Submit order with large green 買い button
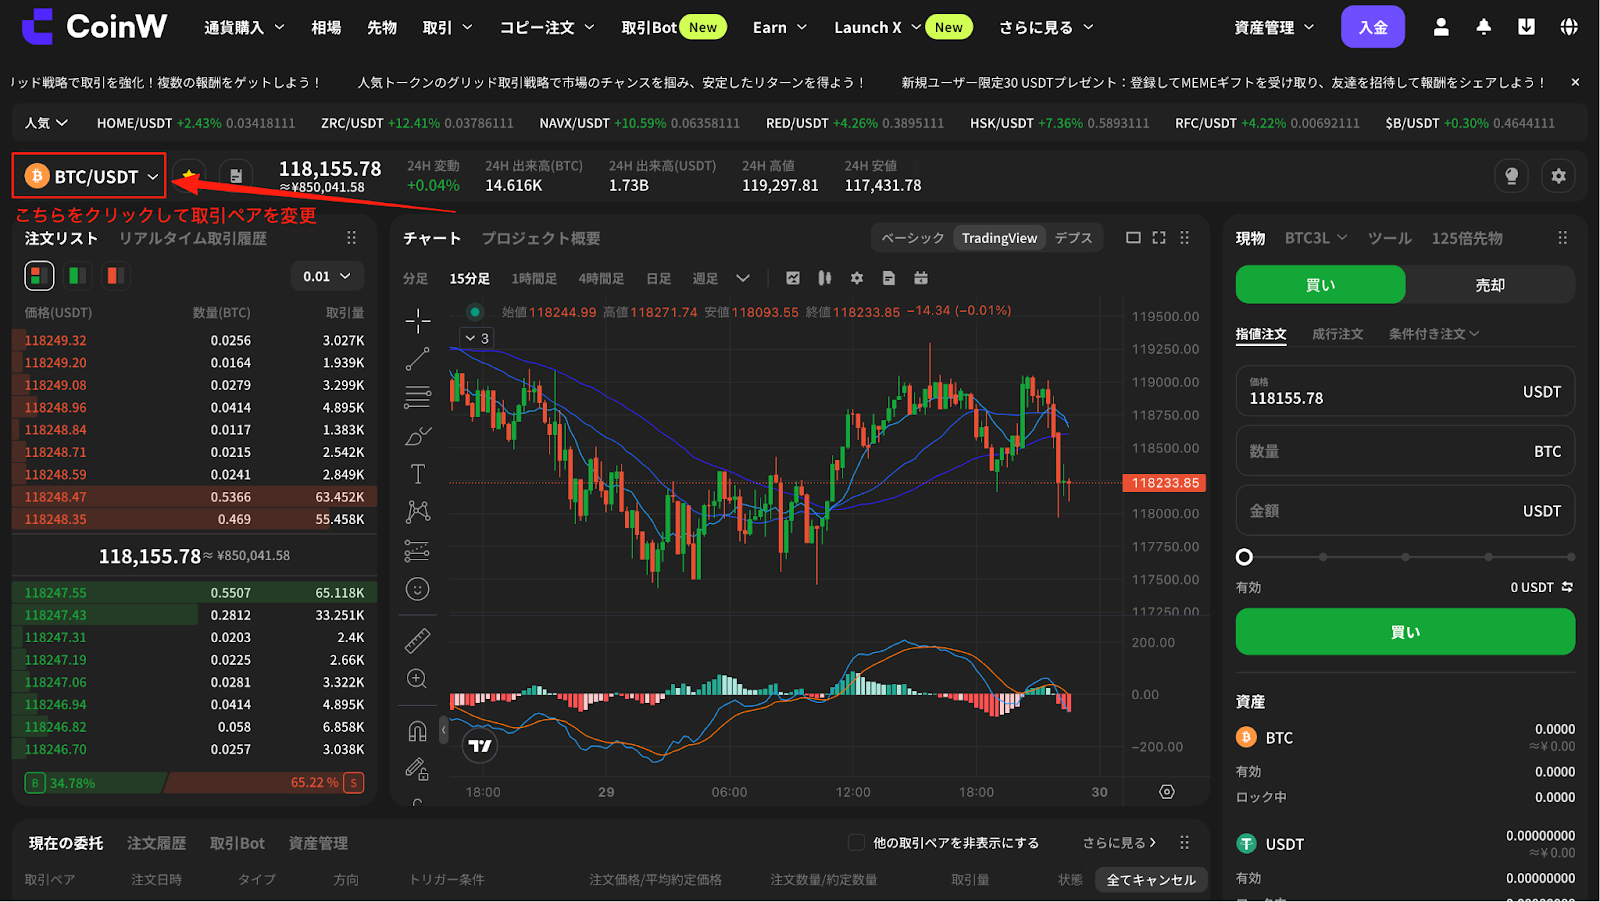This screenshot has height=902, width=1600. pyautogui.click(x=1405, y=632)
